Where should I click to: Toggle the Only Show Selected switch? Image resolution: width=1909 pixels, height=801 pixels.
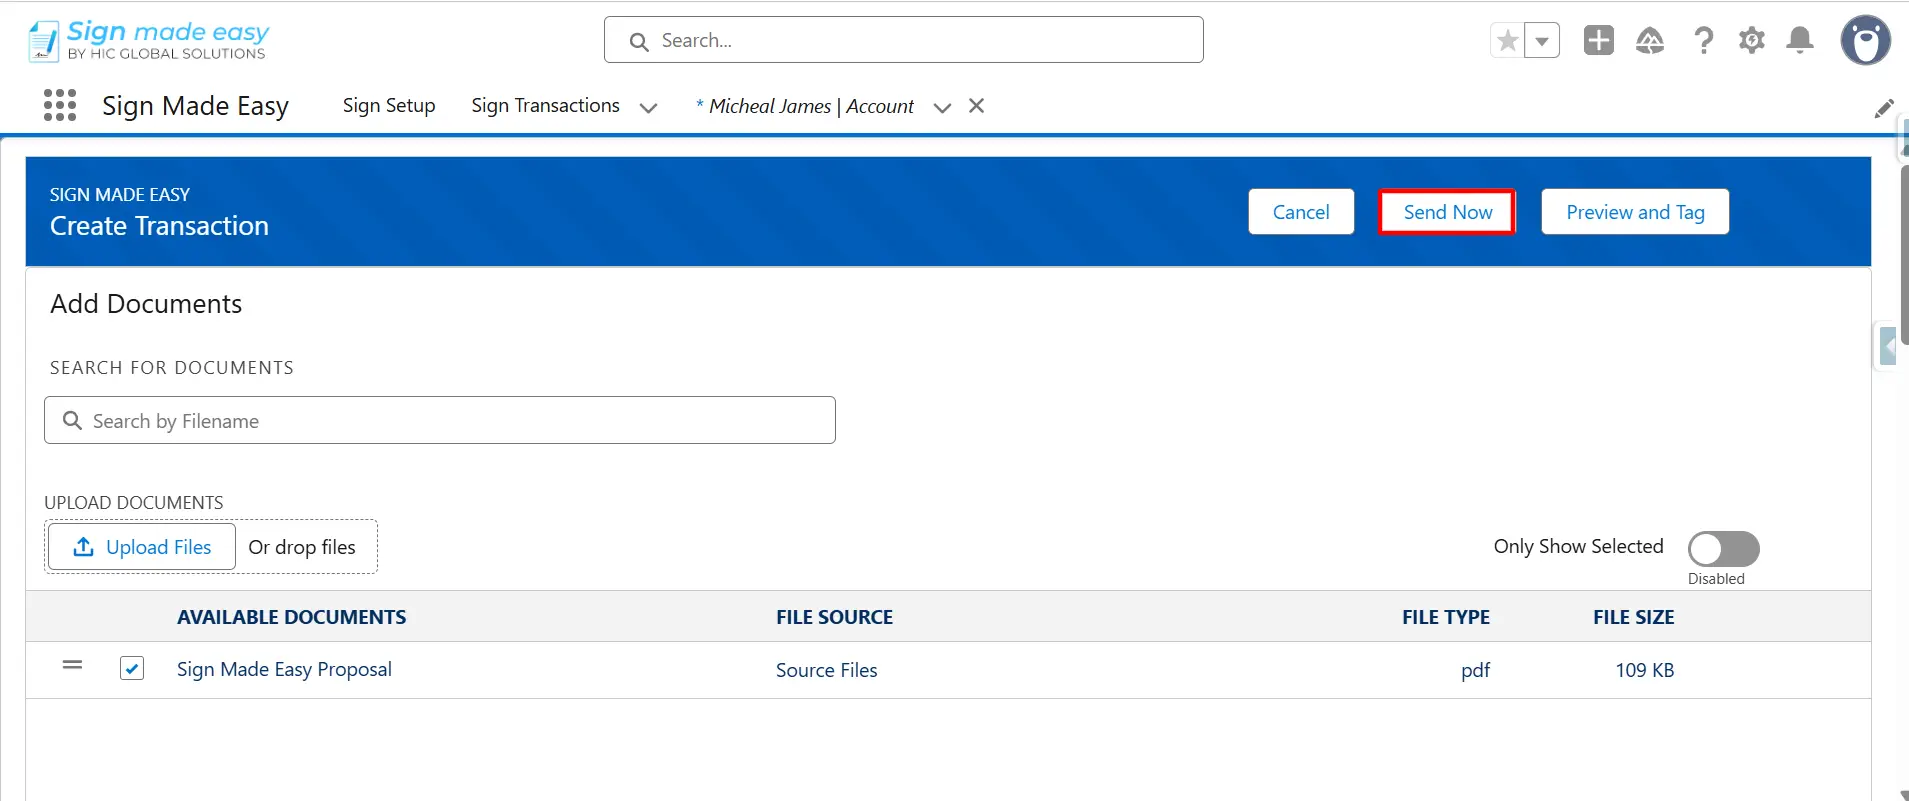click(x=1724, y=548)
